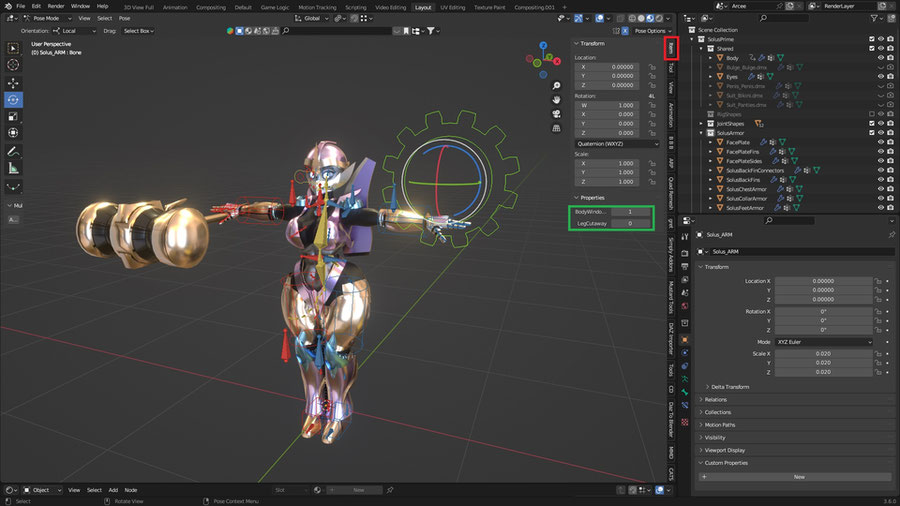Expand the Relations panel

click(x=716, y=399)
